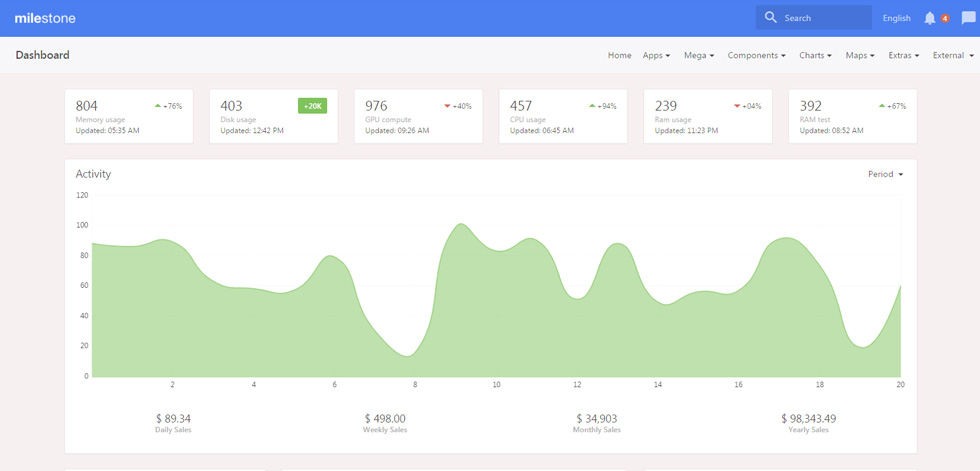Screen dimensions: 980x471
Task: Click the Dashboard page title
Action: (x=42, y=55)
